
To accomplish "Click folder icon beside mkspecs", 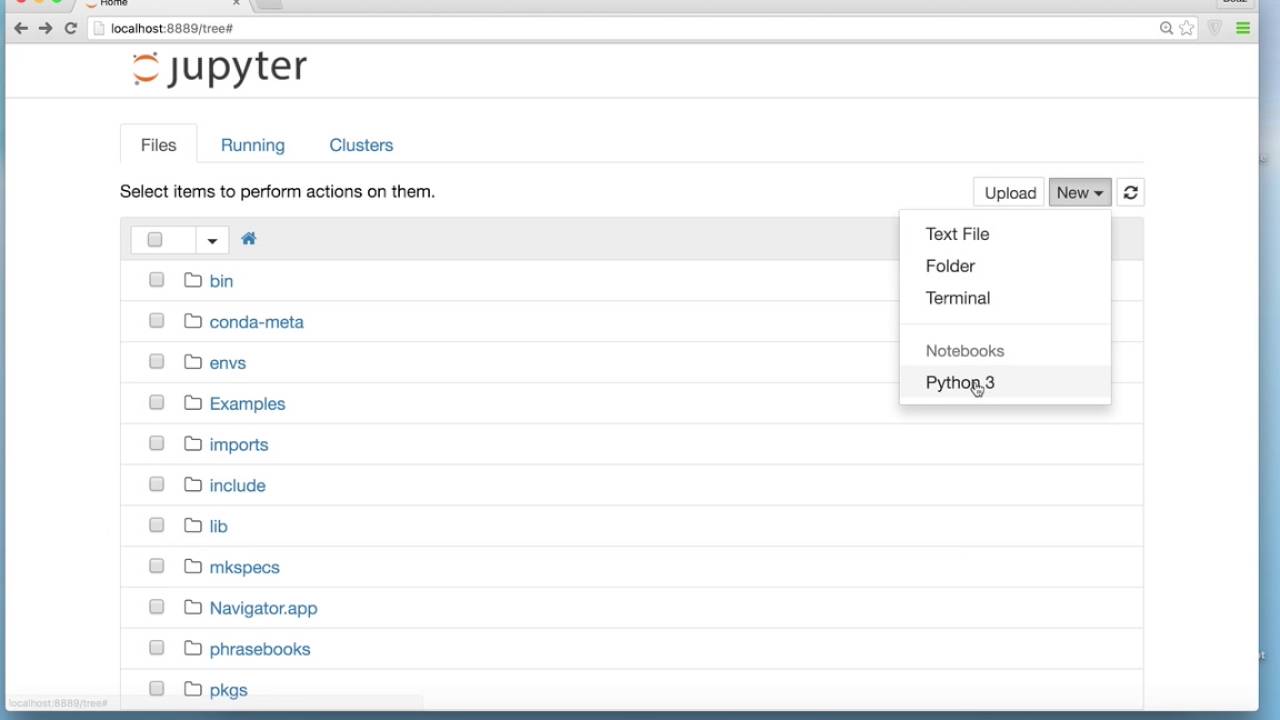I will pyautogui.click(x=193, y=567).
